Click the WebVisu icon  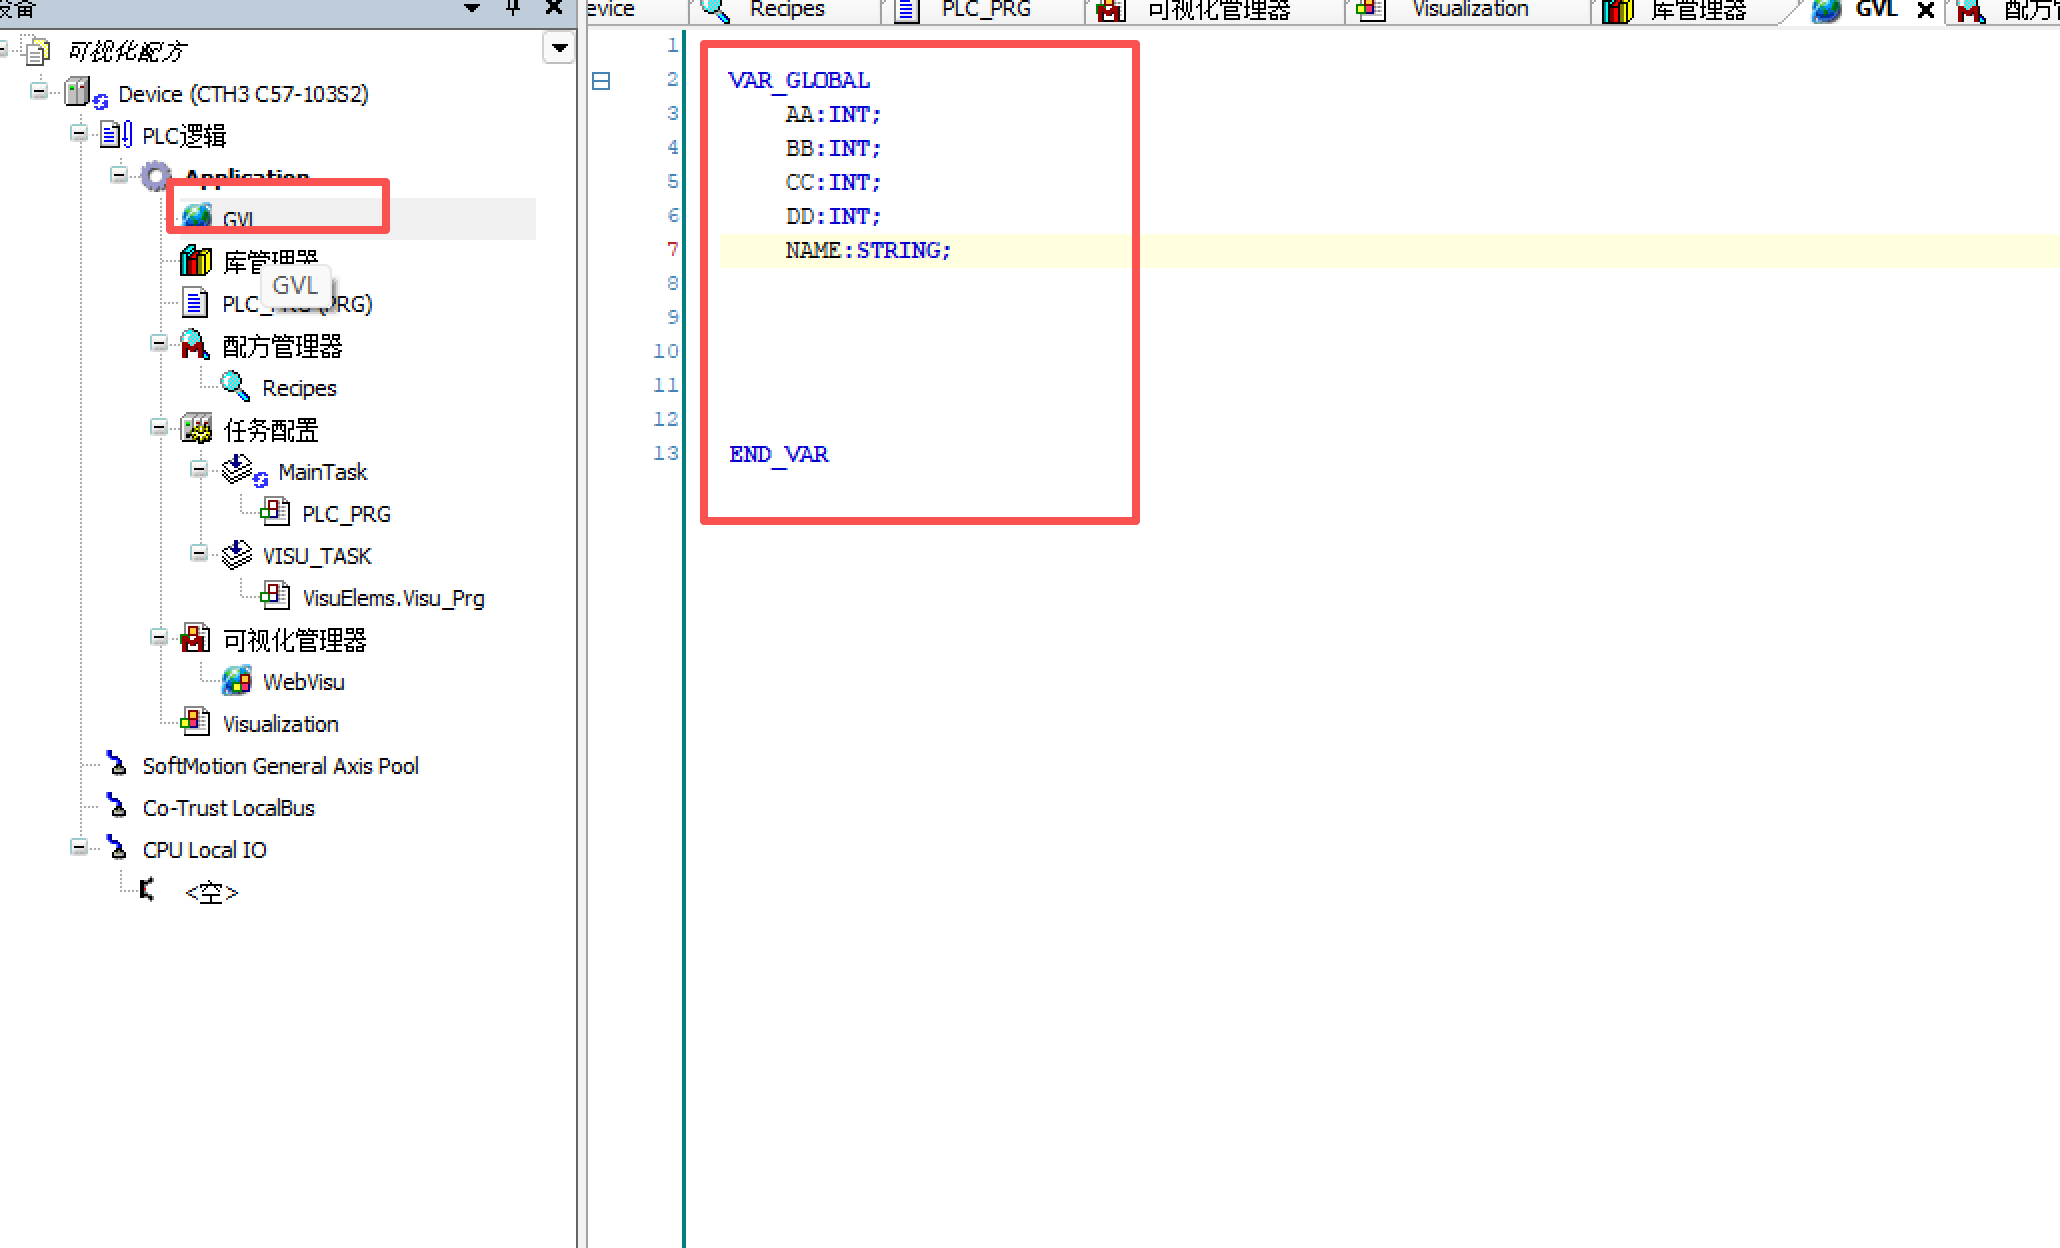pos(237,681)
